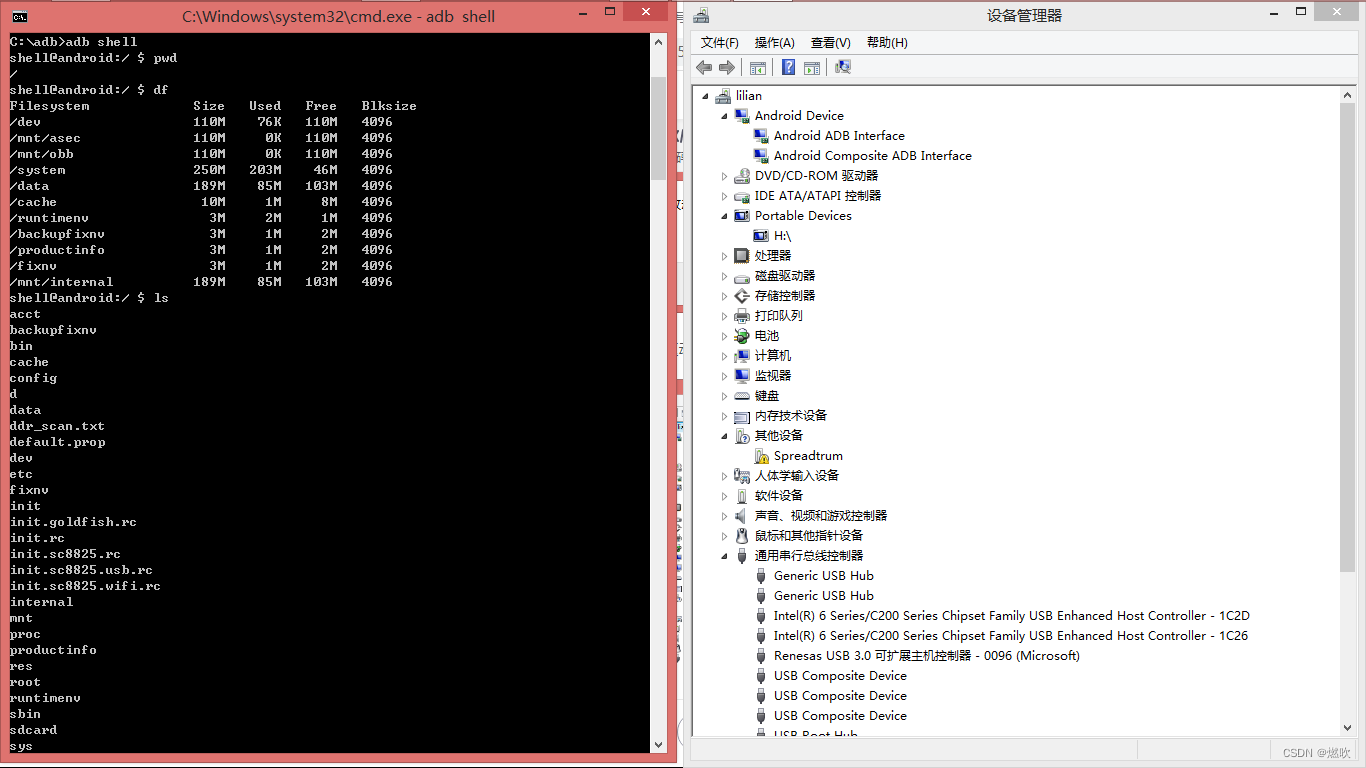Expand the DVD/CD-ROM 驱动器 category
1366x768 pixels.
tap(725, 176)
